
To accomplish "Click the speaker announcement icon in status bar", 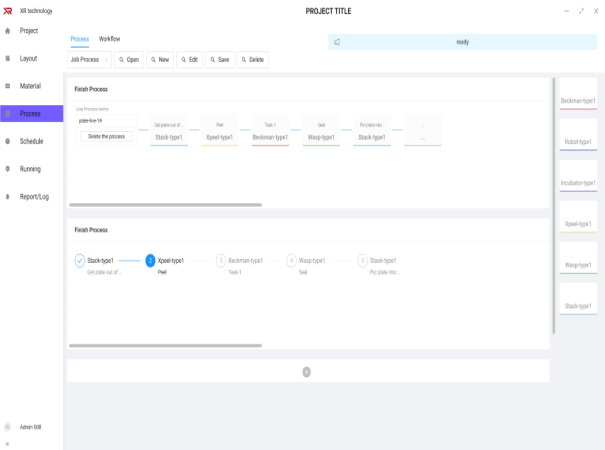I will tap(337, 42).
